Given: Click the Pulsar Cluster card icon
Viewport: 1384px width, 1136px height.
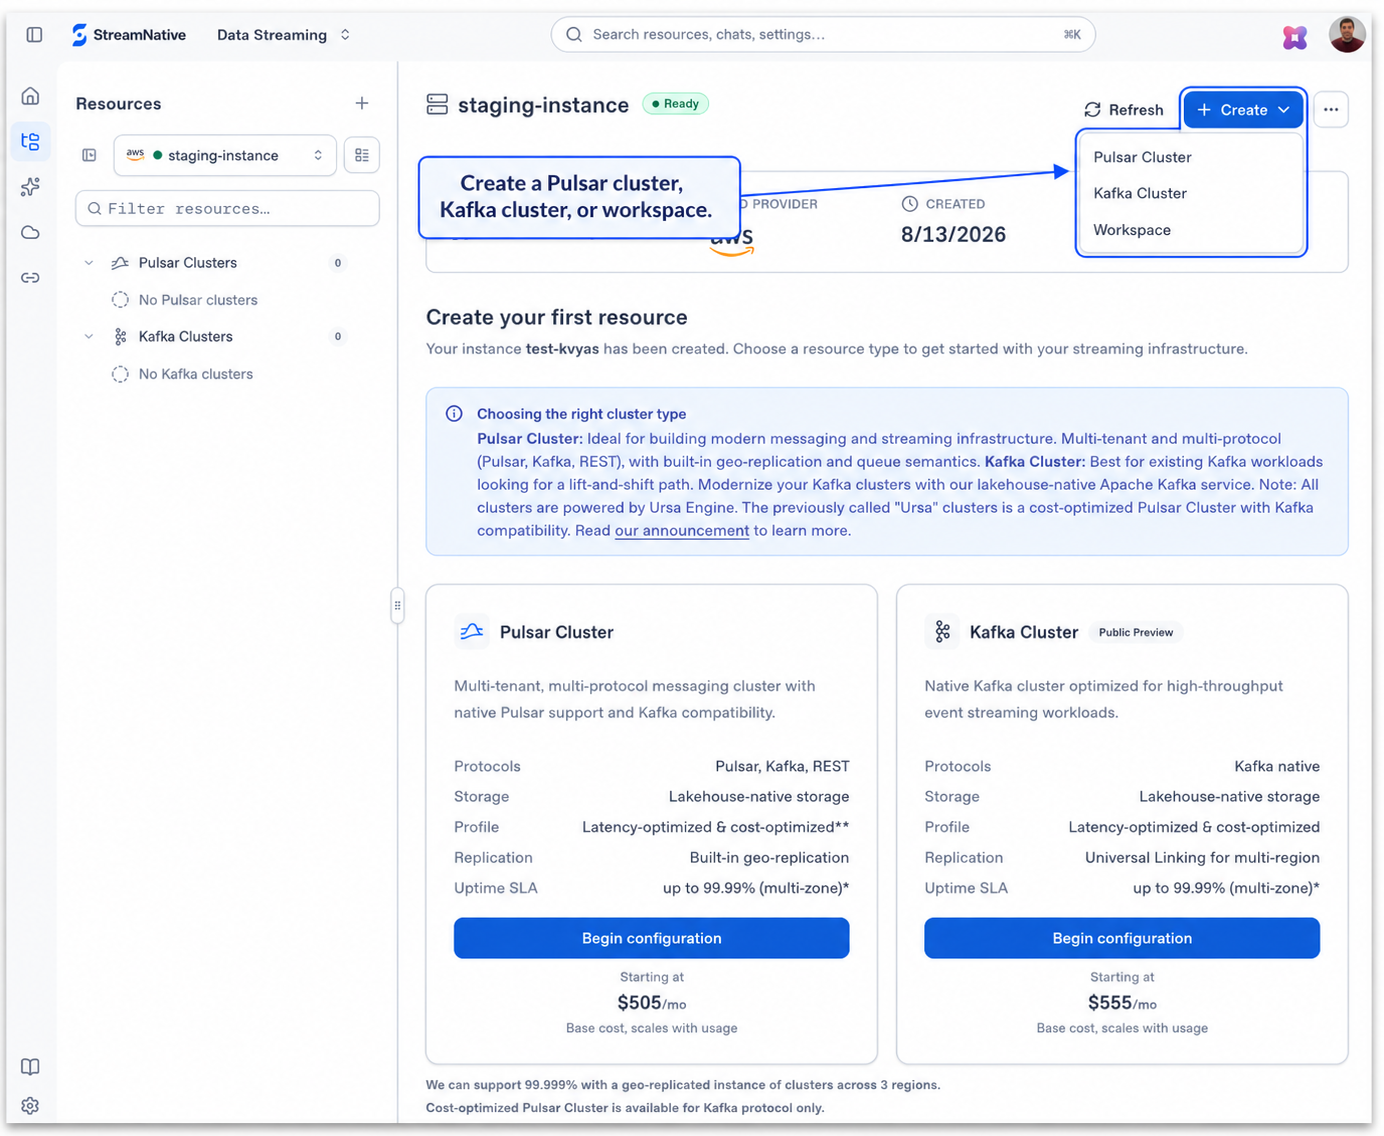Looking at the screenshot, I should click(471, 632).
